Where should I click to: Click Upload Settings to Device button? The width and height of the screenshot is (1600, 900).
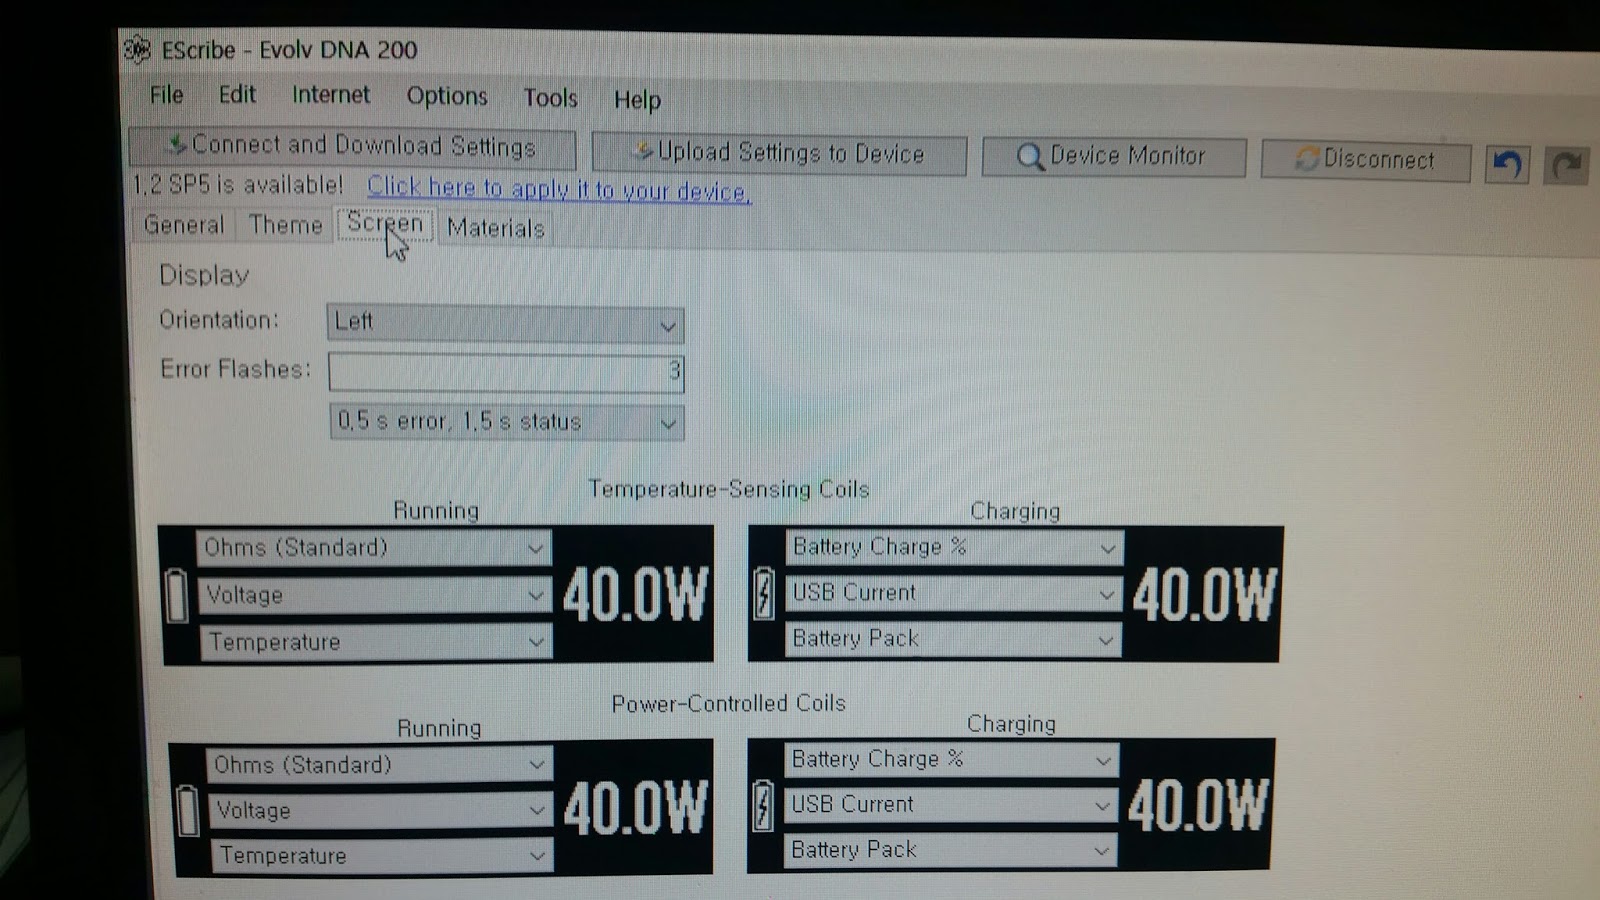click(x=779, y=153)
